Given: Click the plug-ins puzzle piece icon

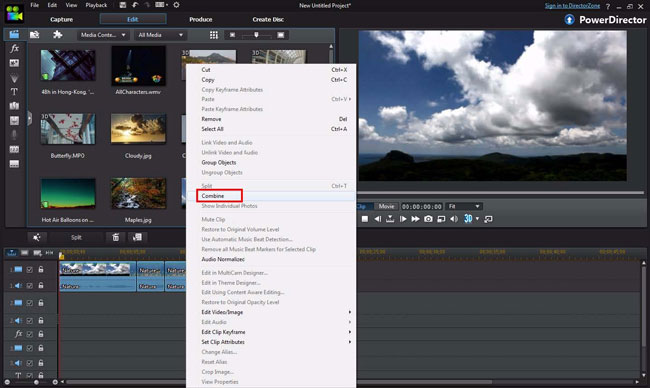Looking at the screenshot, I should point(58,35).
